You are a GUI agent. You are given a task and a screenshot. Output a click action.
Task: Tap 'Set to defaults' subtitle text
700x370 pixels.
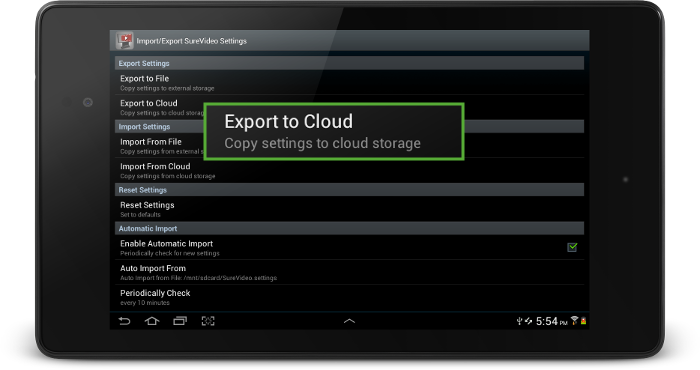click(x=140, y=215)
